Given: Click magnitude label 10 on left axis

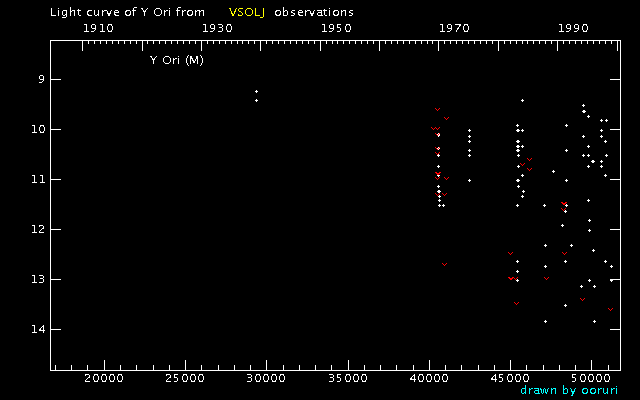Looking at the screenshot, I should (38, 129).
